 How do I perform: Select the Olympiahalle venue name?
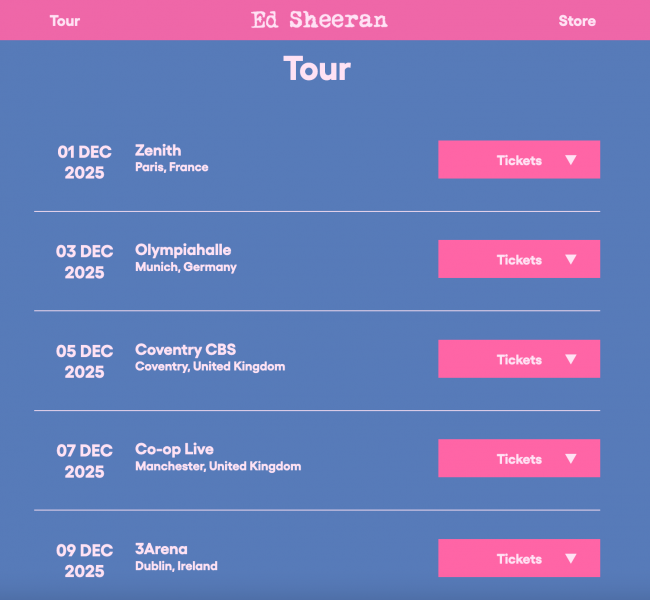coord(183,250)
